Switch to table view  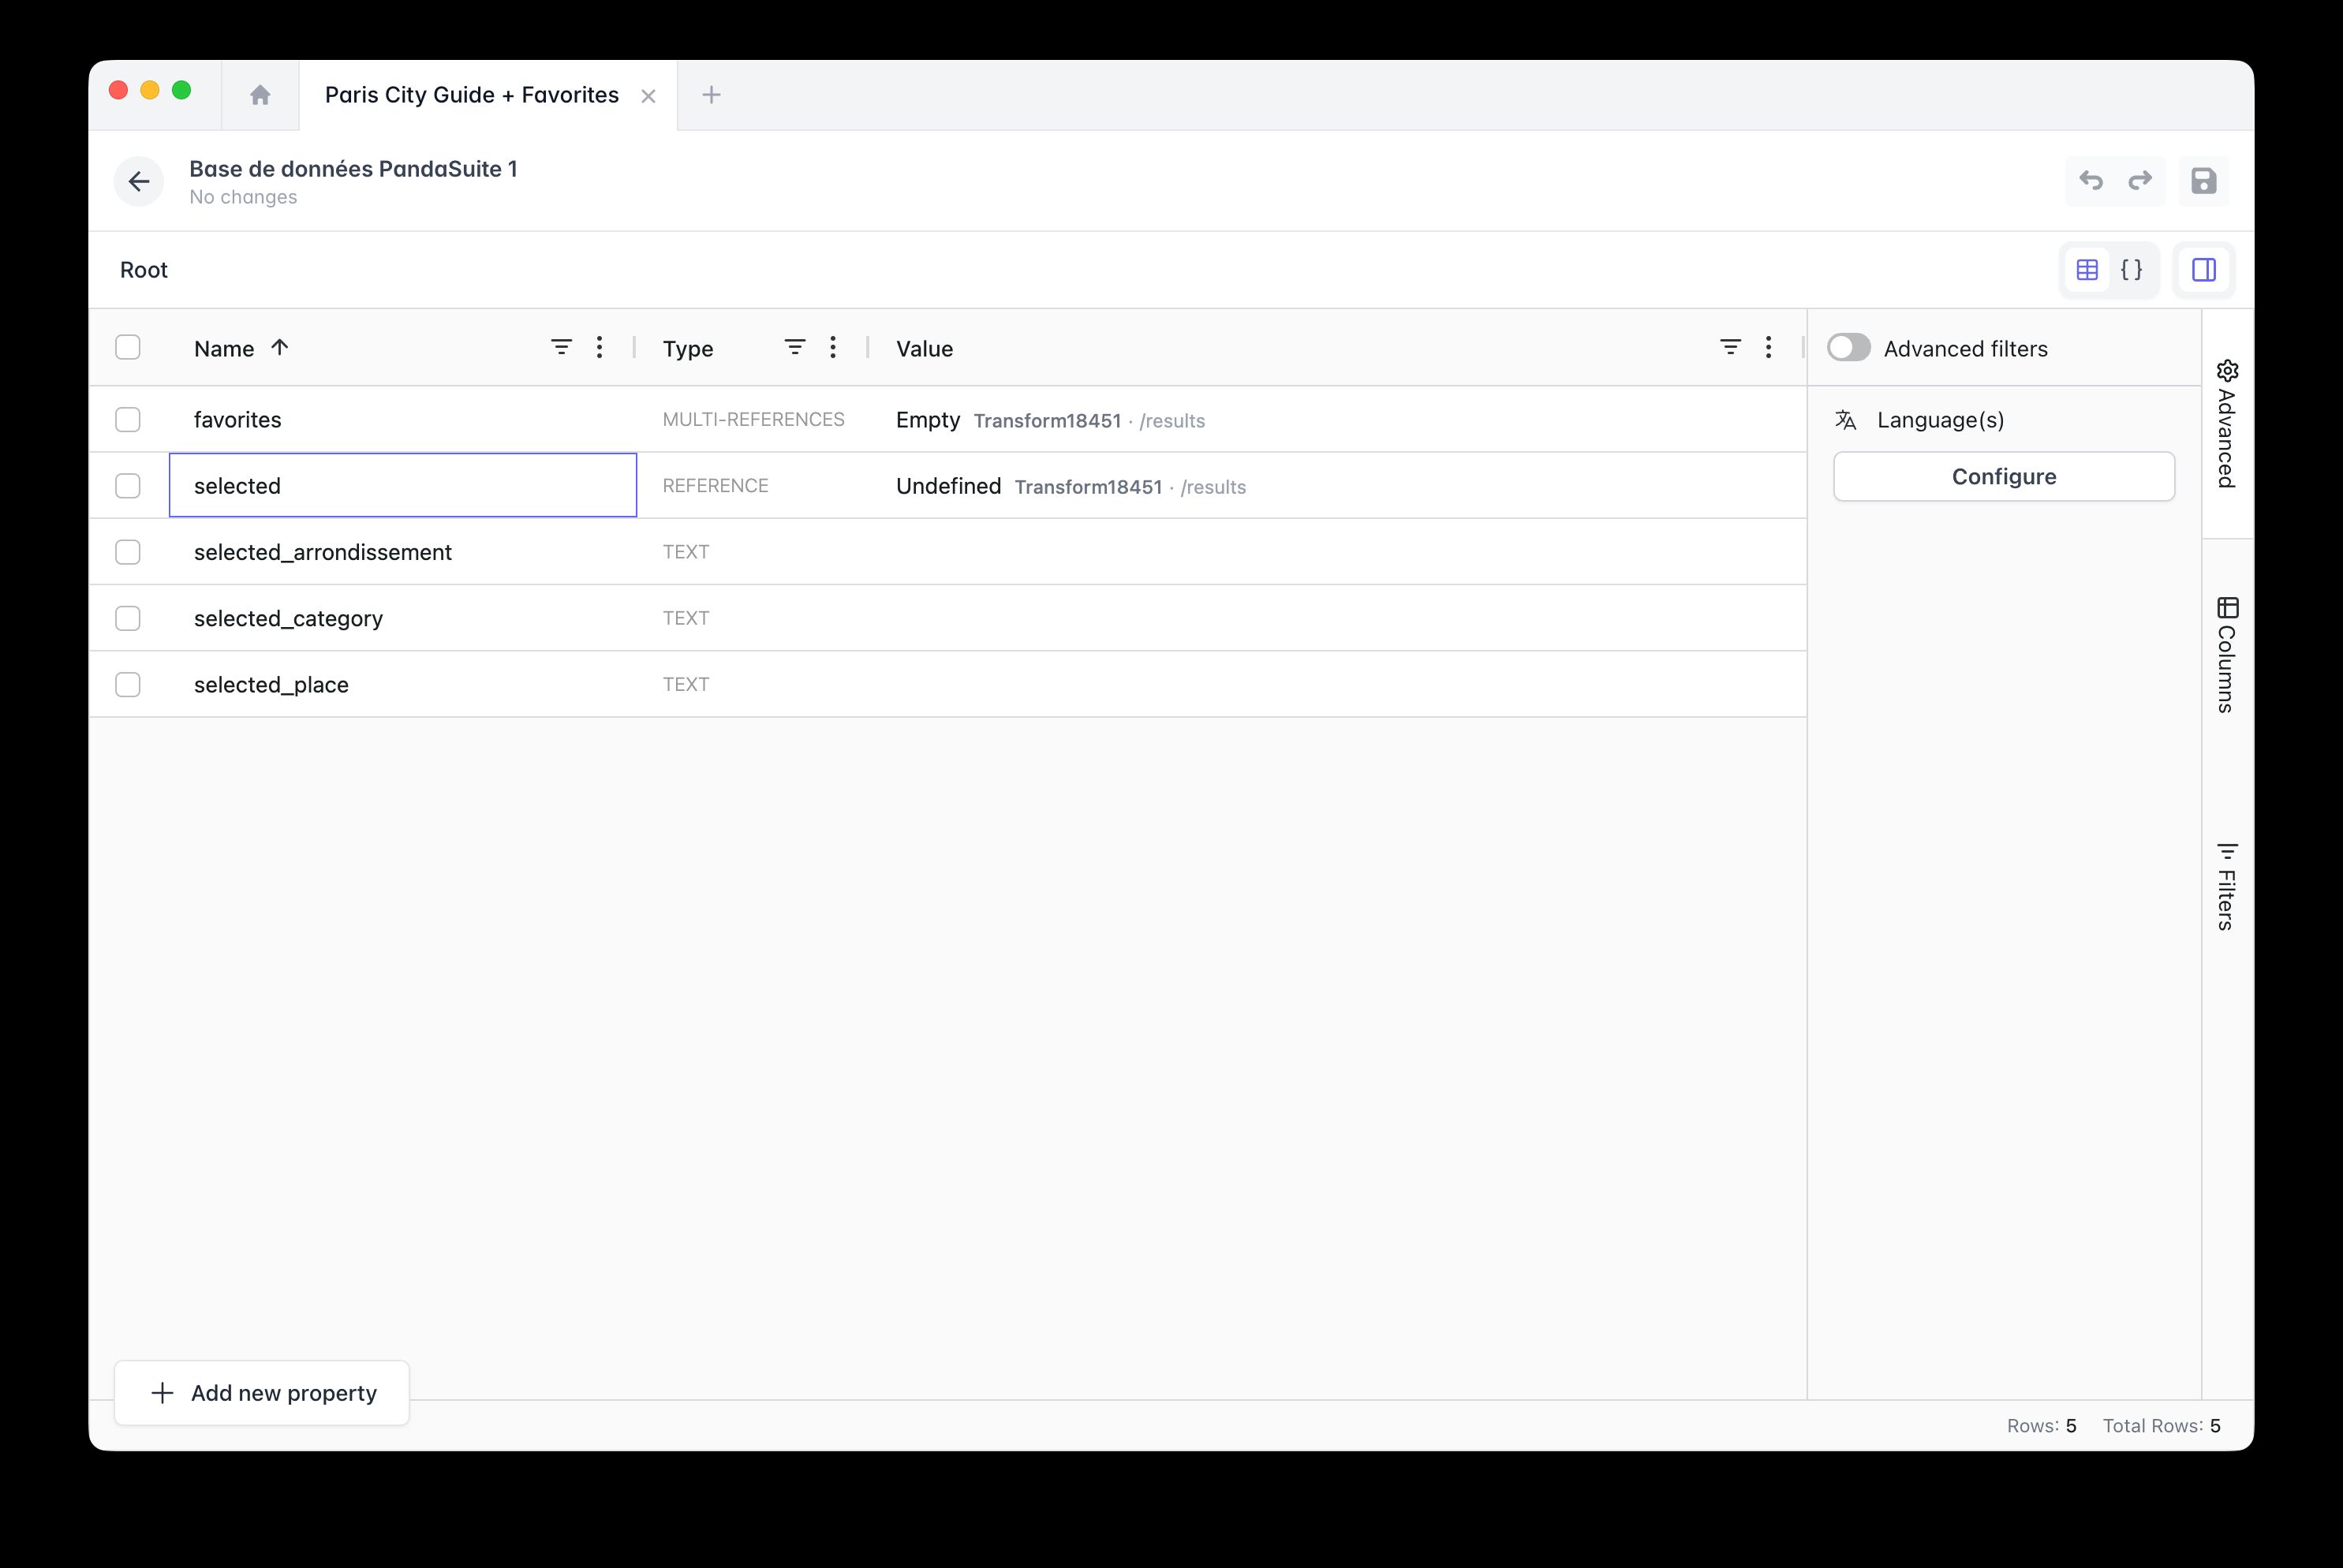[x=2086, y=269]
